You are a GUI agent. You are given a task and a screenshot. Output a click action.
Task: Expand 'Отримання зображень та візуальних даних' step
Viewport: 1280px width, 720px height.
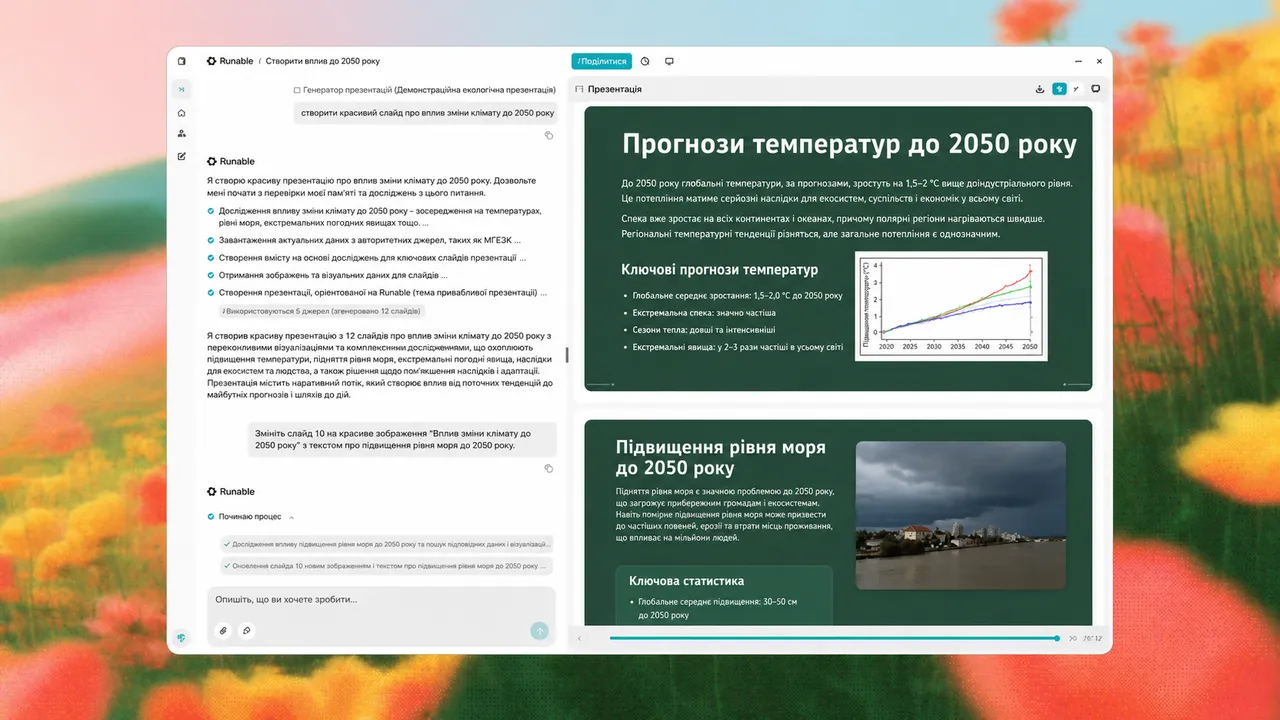327,275
